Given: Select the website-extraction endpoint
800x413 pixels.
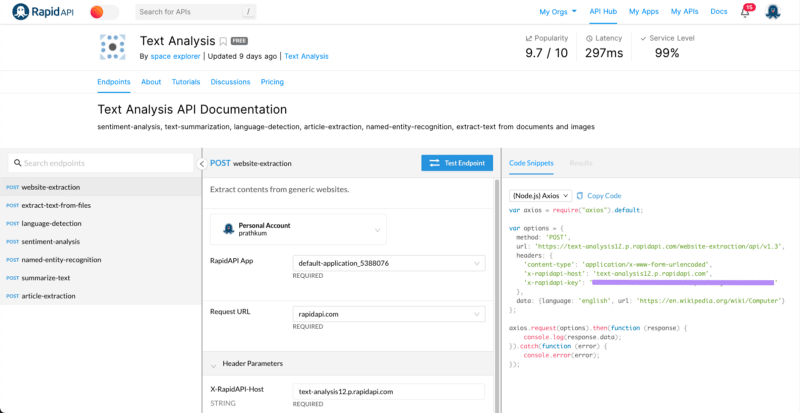Looking at the screenshot, I should point(101,187).
